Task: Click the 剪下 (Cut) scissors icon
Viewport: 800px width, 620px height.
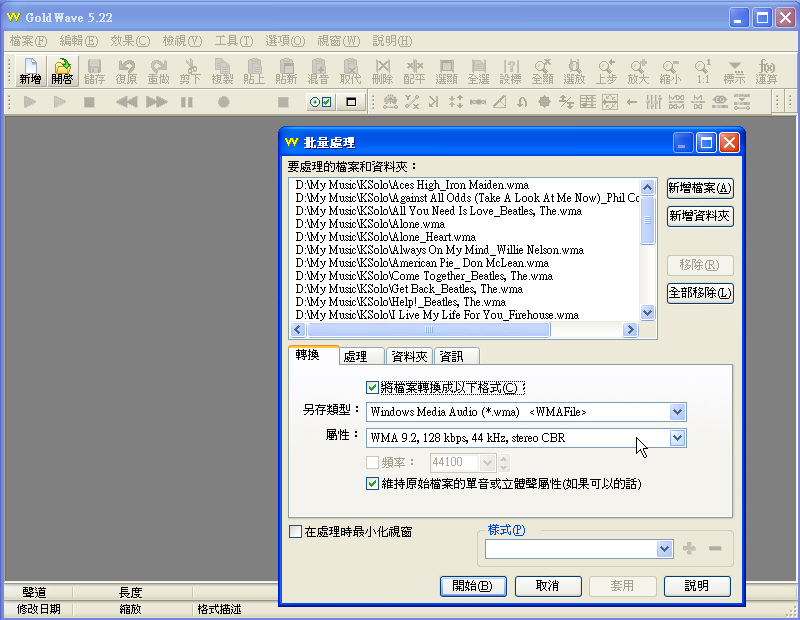Action: pyautogui.click(x=190, y=70)
